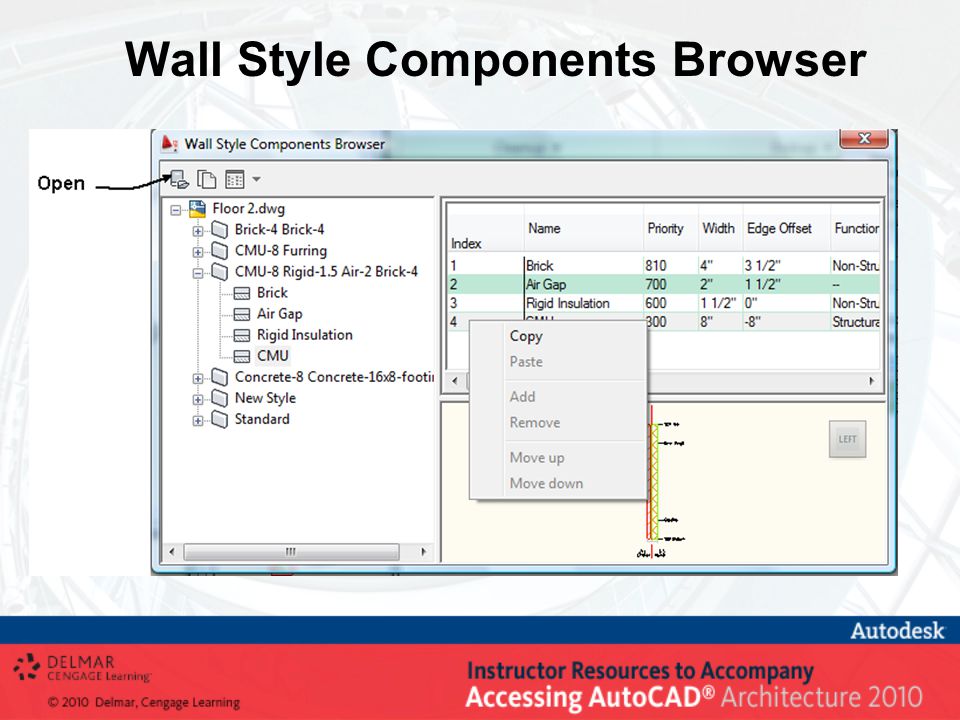Expand the Standard wall style node
Viewport: 960px width, 720px height.
click(198, 421)
